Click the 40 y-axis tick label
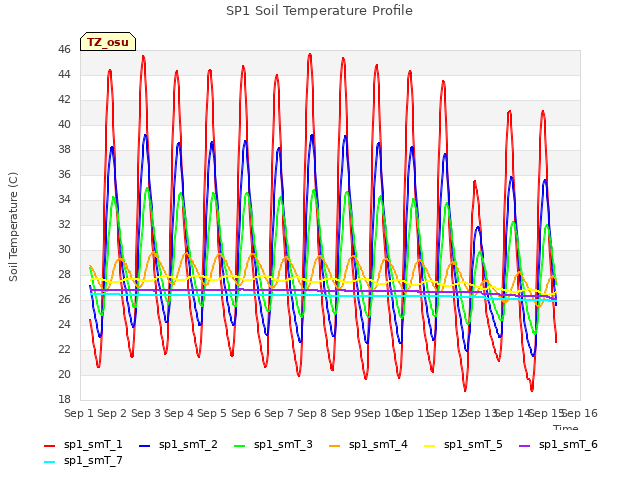This screenshot has width=640, height=480. pos(64,124)
